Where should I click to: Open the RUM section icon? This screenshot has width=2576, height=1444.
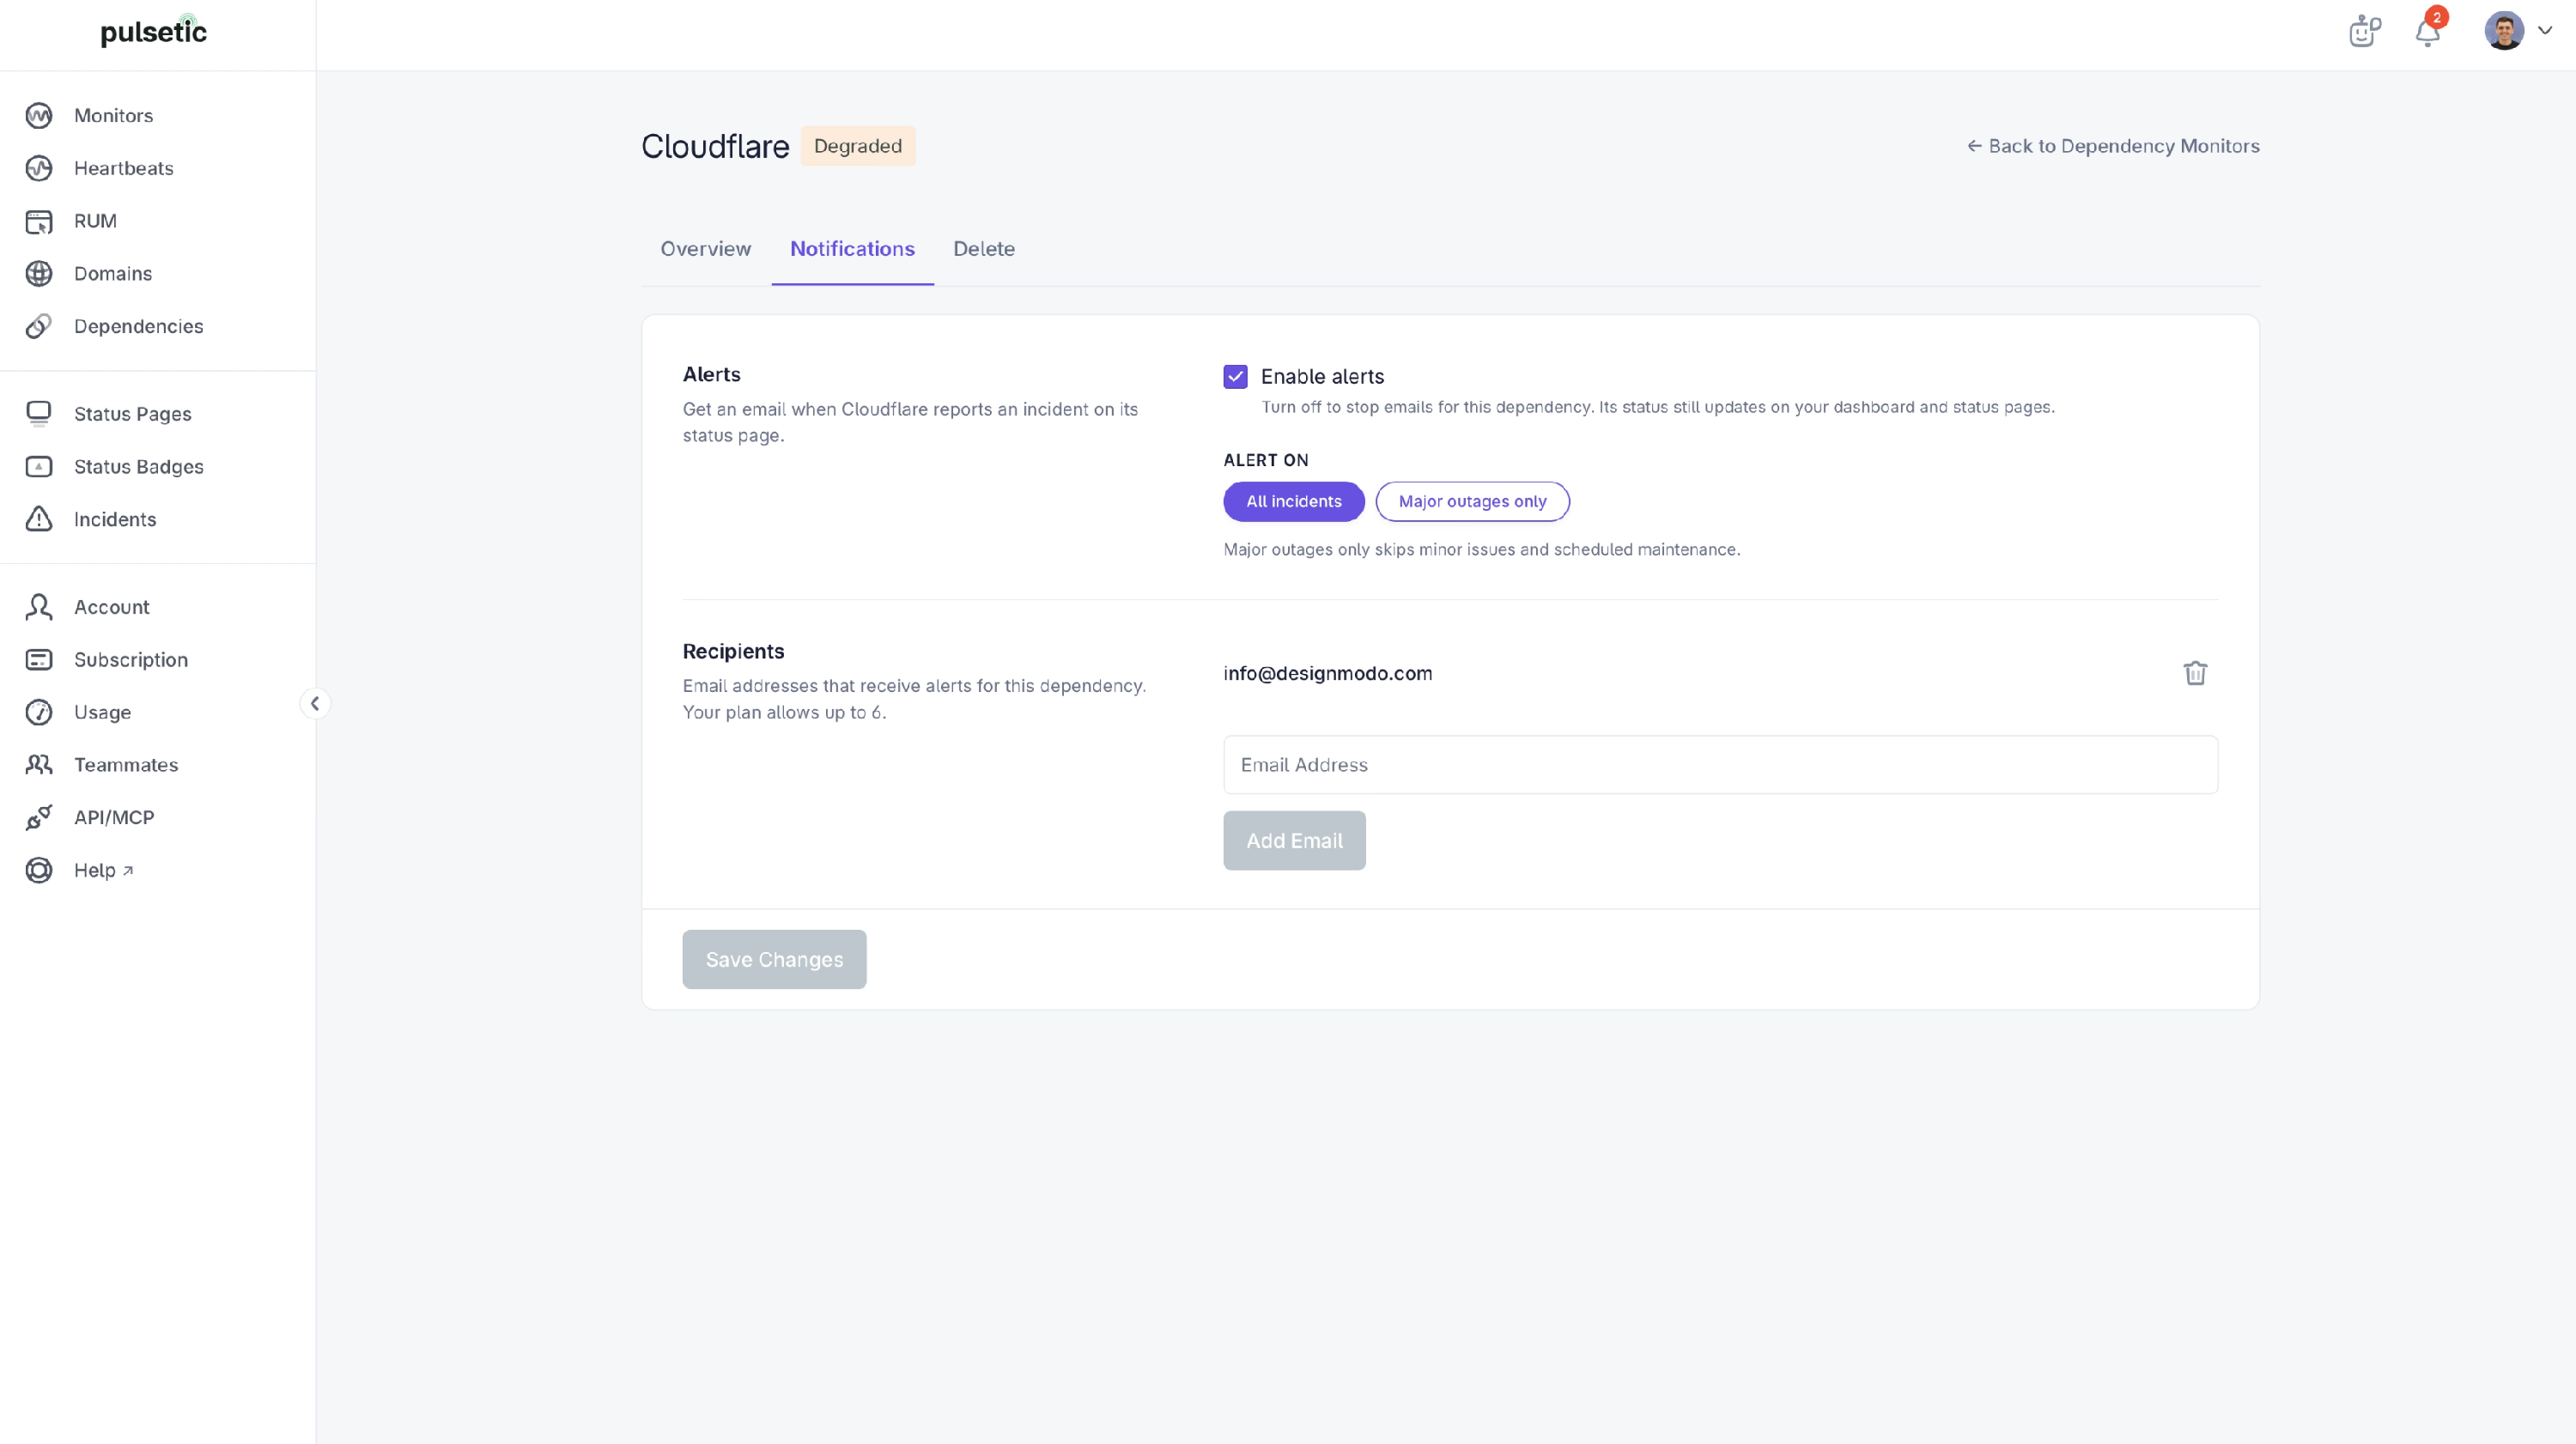(39, 221)
